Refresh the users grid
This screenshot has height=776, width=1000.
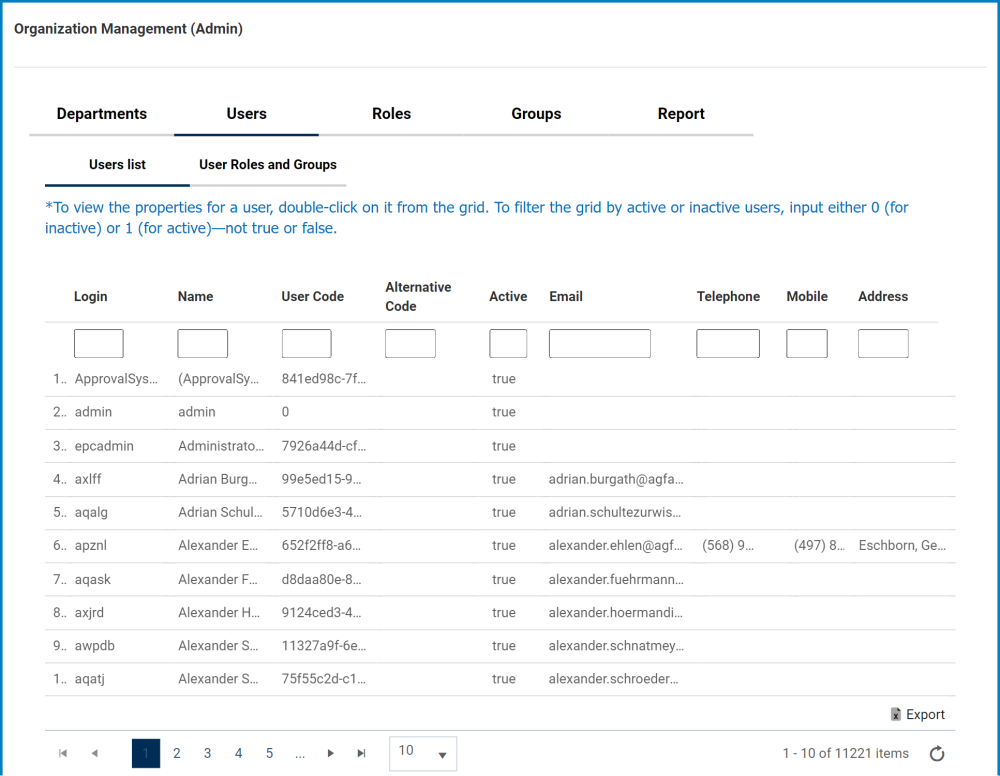tap(937, 754)
